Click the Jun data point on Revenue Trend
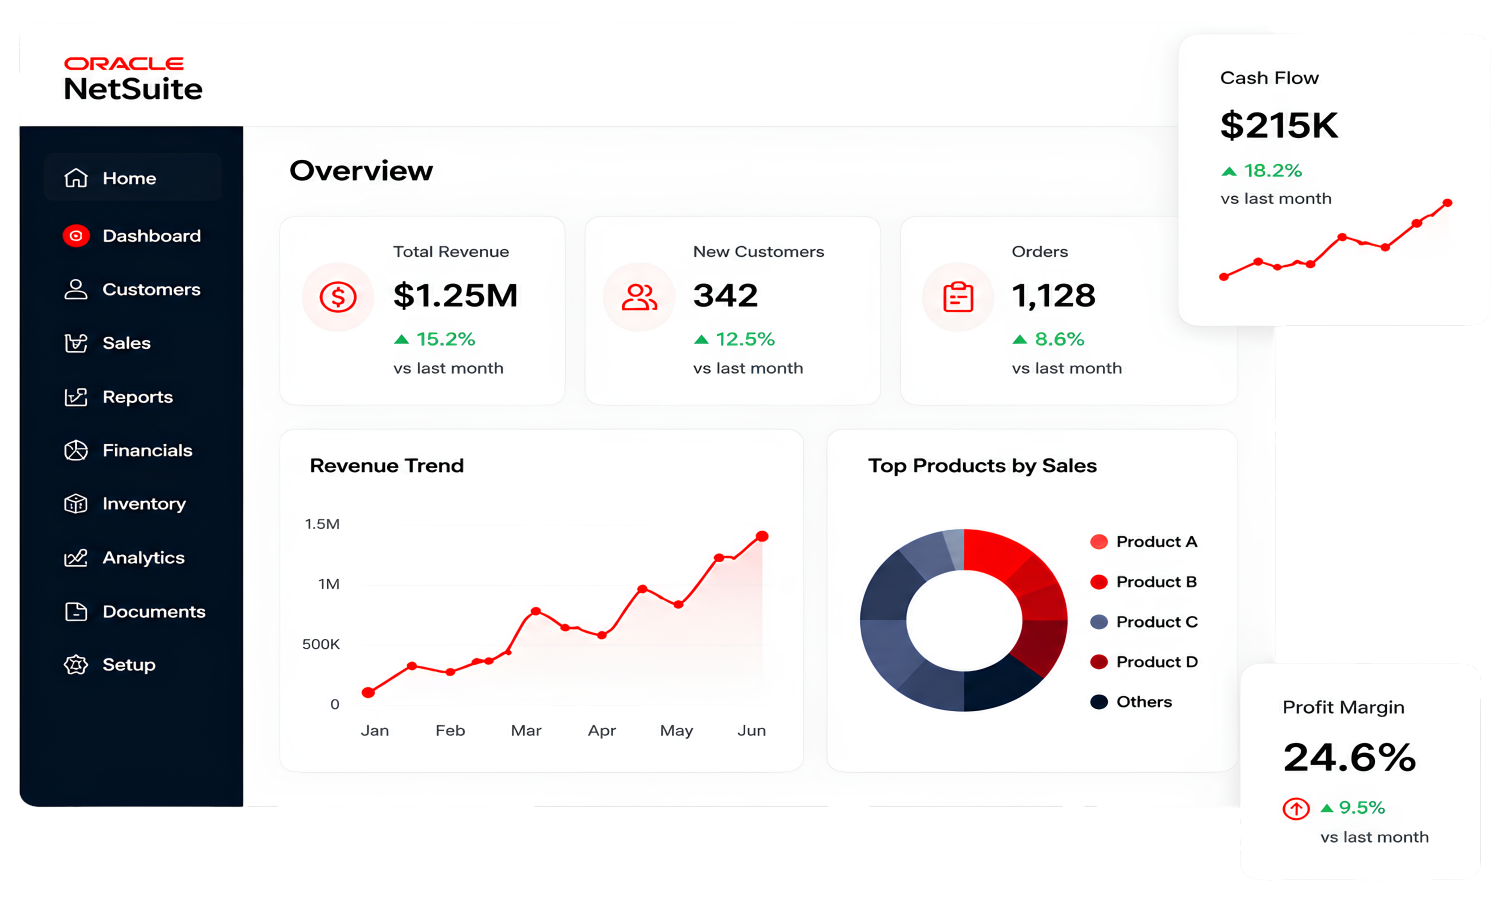The height and width of the screenshot is (900, 1500). [x=762, y=537]
